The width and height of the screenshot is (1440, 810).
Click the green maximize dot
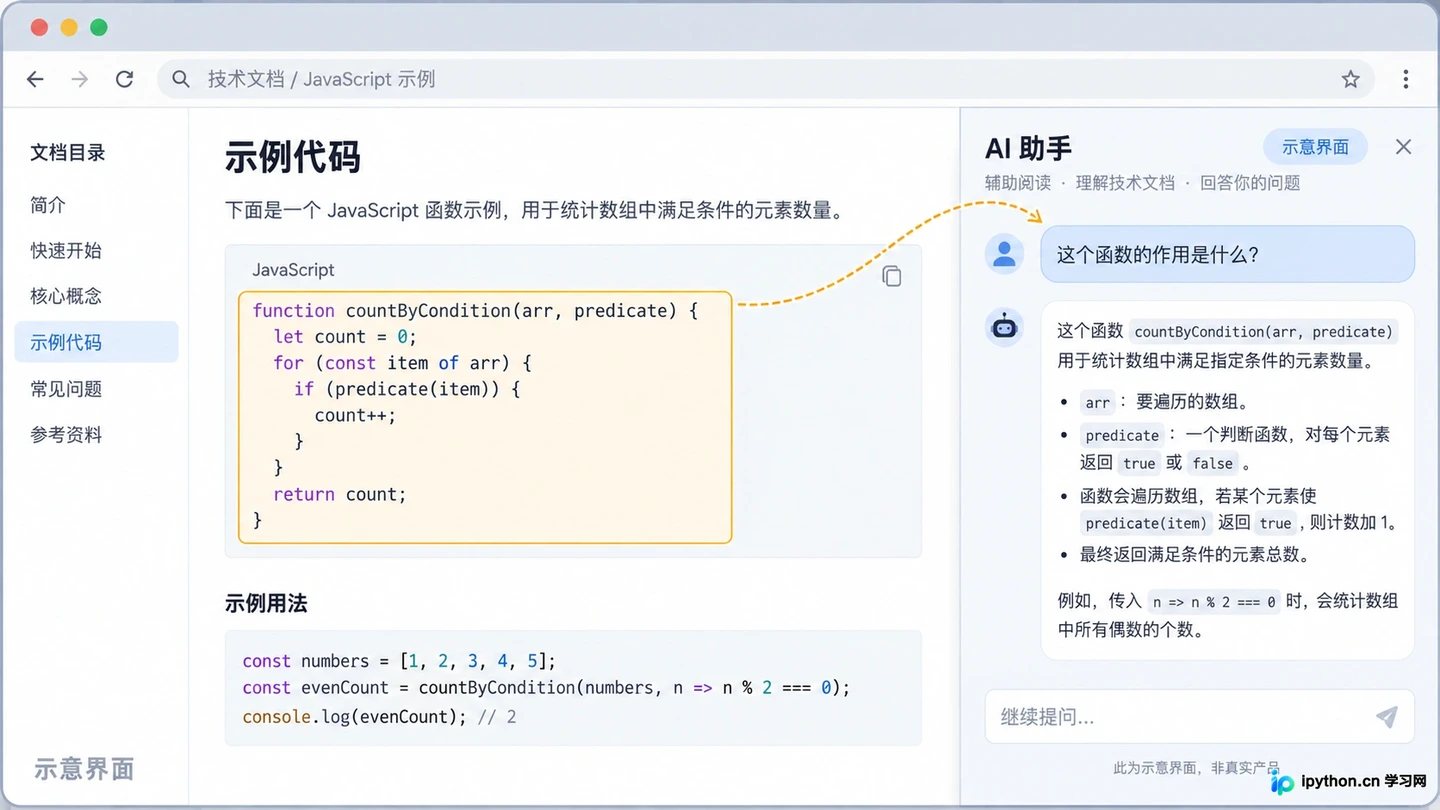tap(99, 27)
